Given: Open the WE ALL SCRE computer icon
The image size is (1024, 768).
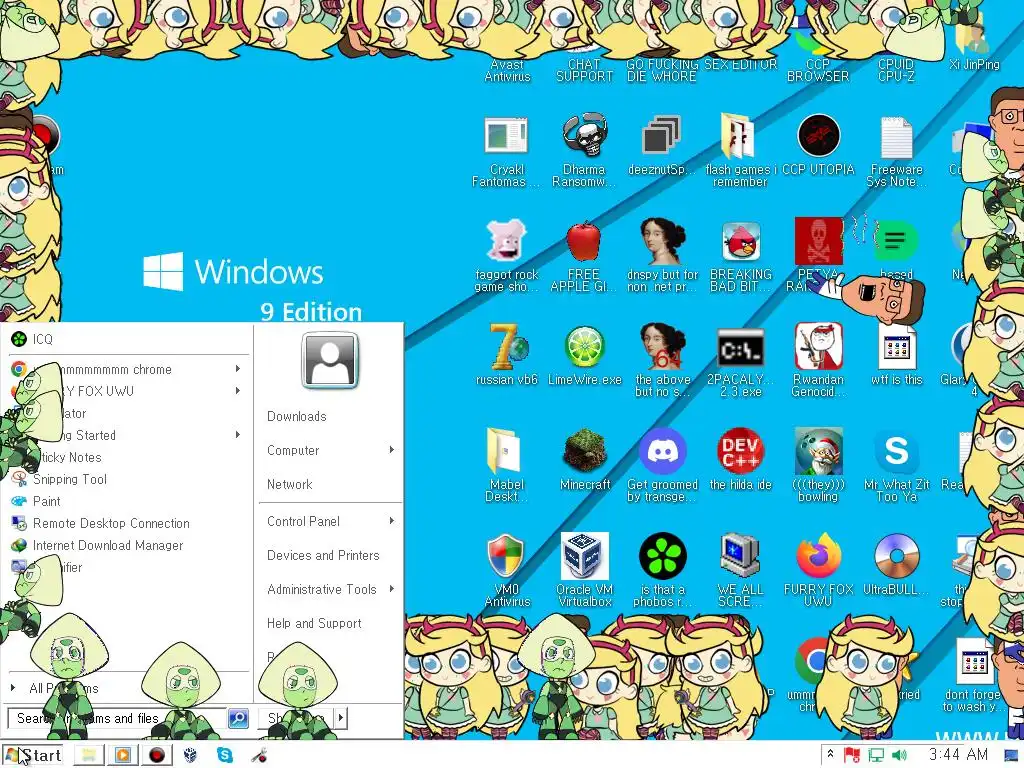Looking at the screenshot, I should coord(740,556).
